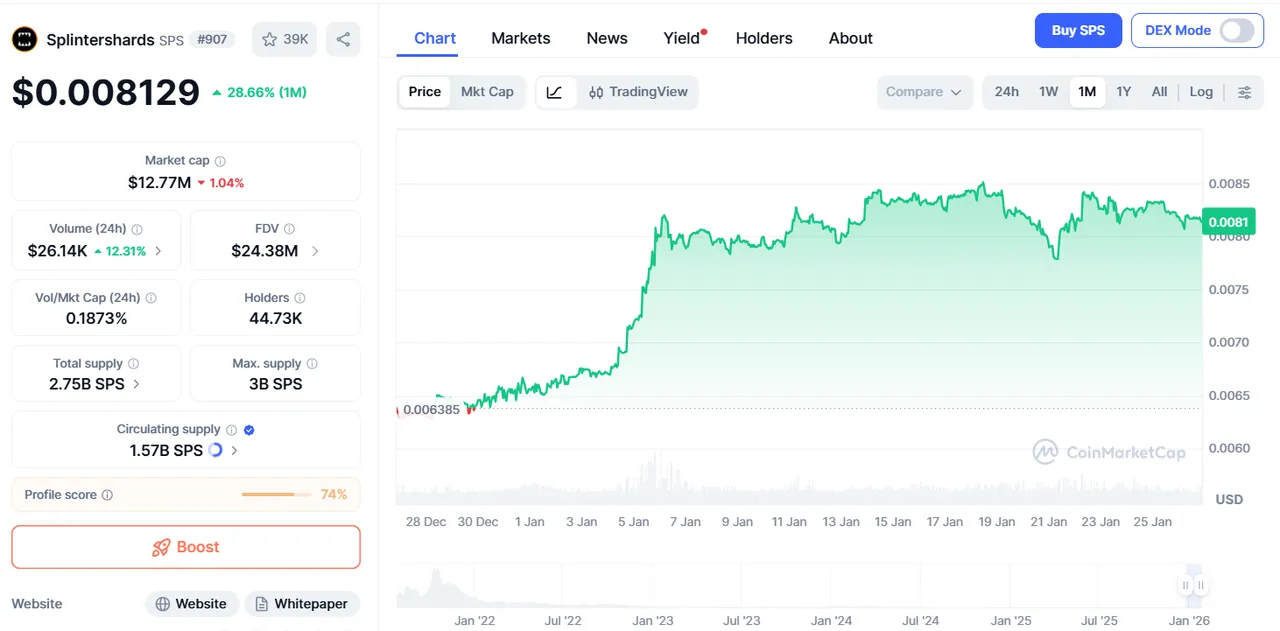Open the Markets tab
Image resolution: width=1280 pixels, height=631 pixels.
pos(521,38)
